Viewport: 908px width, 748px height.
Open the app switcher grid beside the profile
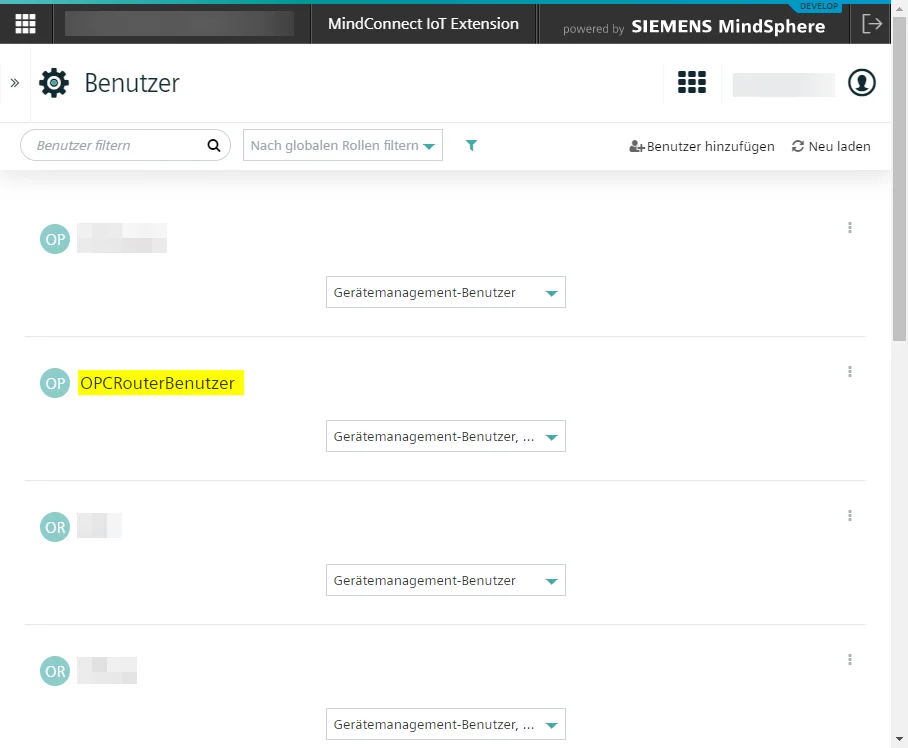click(692, 82)
